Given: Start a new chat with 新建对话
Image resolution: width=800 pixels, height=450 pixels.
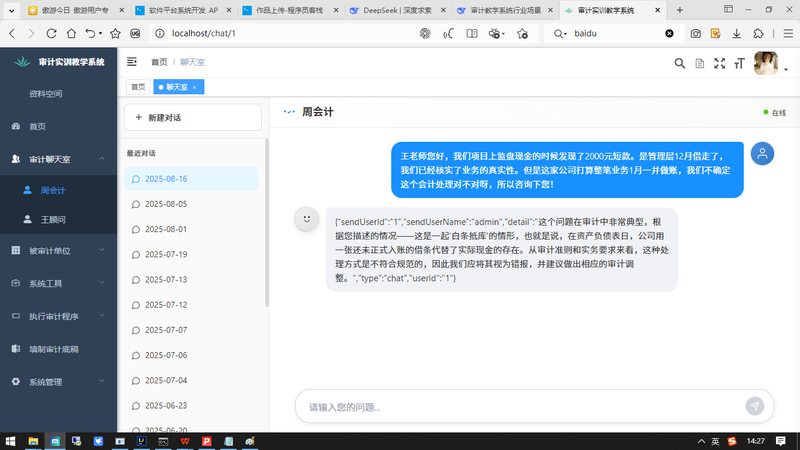Looking at the screenshot, I should point(193,117).
